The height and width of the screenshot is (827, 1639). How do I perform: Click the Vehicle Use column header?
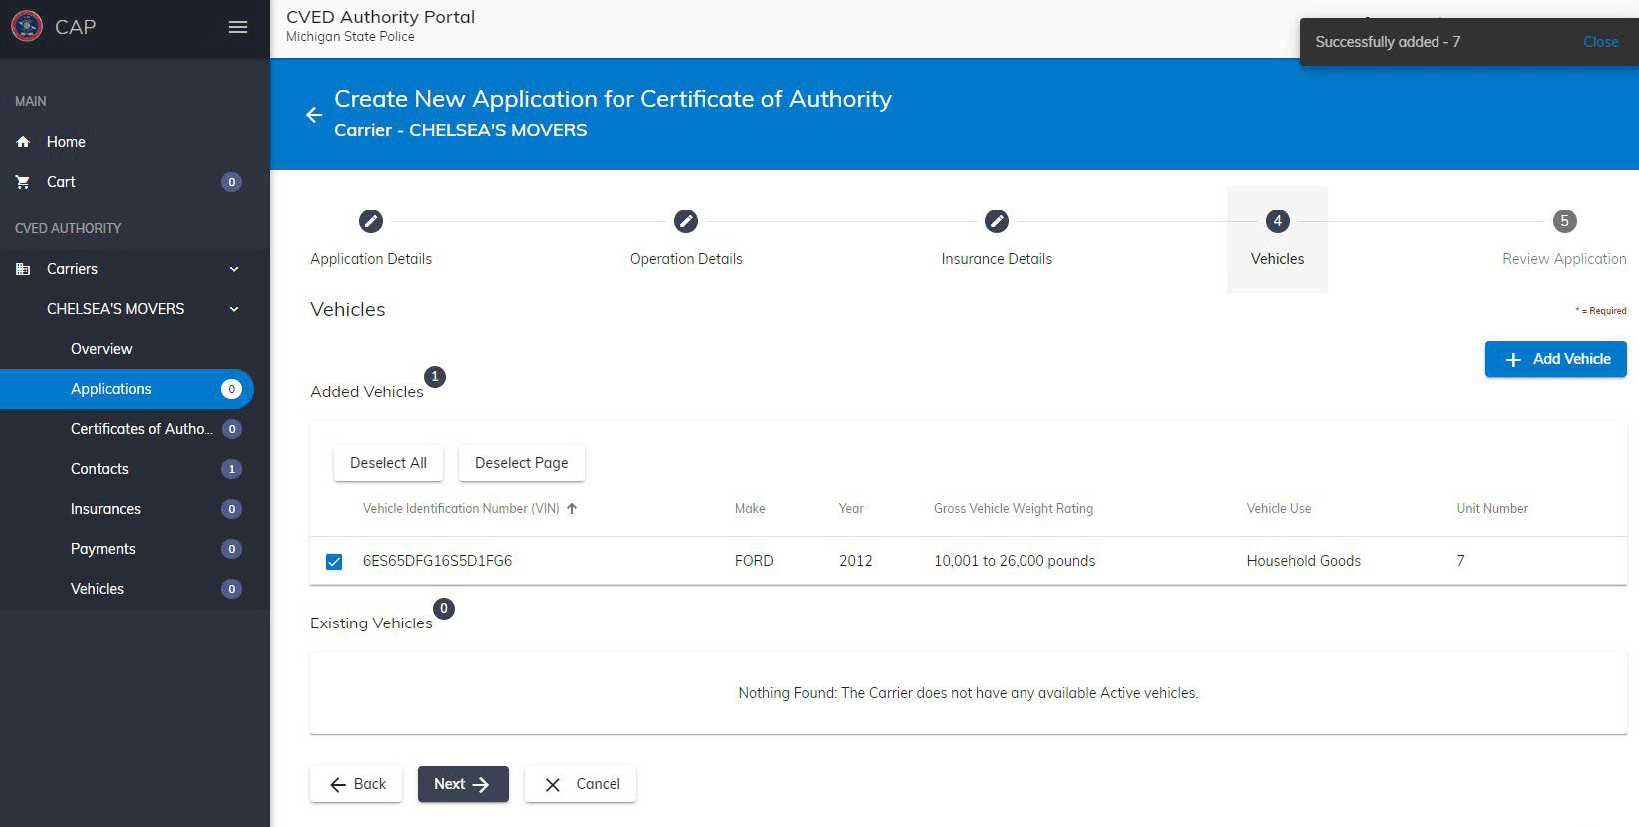click(1278, 508)
